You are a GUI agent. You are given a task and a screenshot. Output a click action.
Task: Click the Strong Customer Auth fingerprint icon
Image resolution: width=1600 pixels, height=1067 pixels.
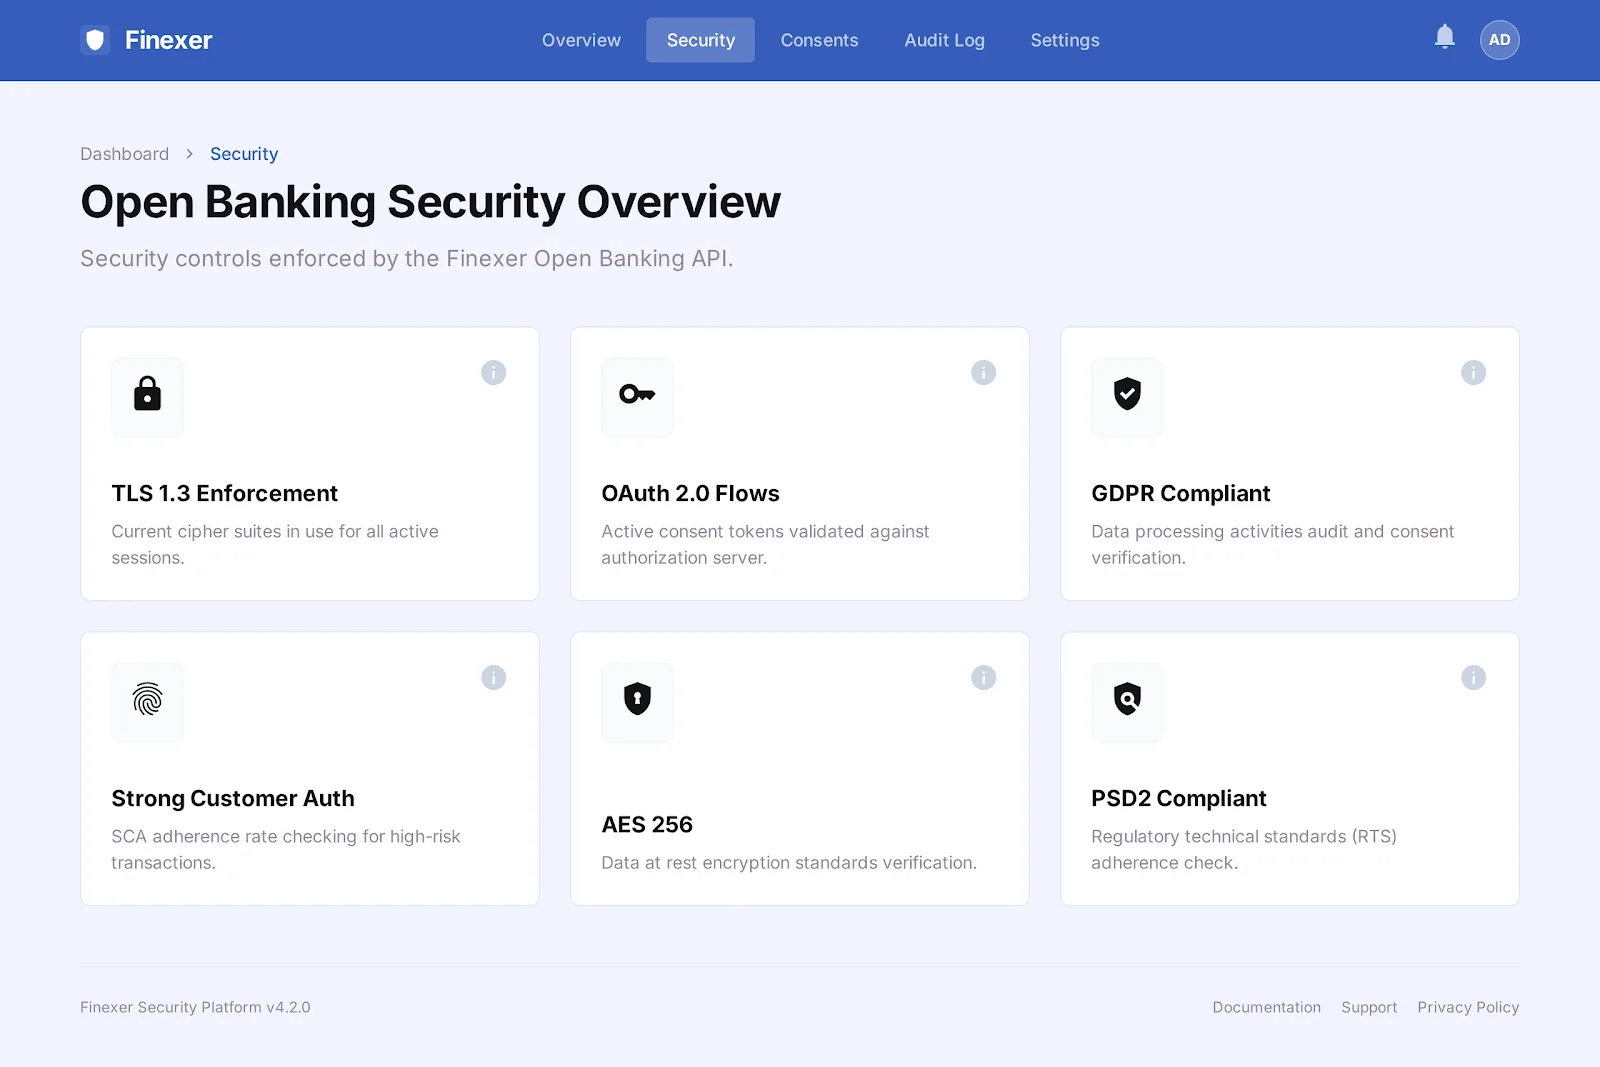tap(147, 702)
